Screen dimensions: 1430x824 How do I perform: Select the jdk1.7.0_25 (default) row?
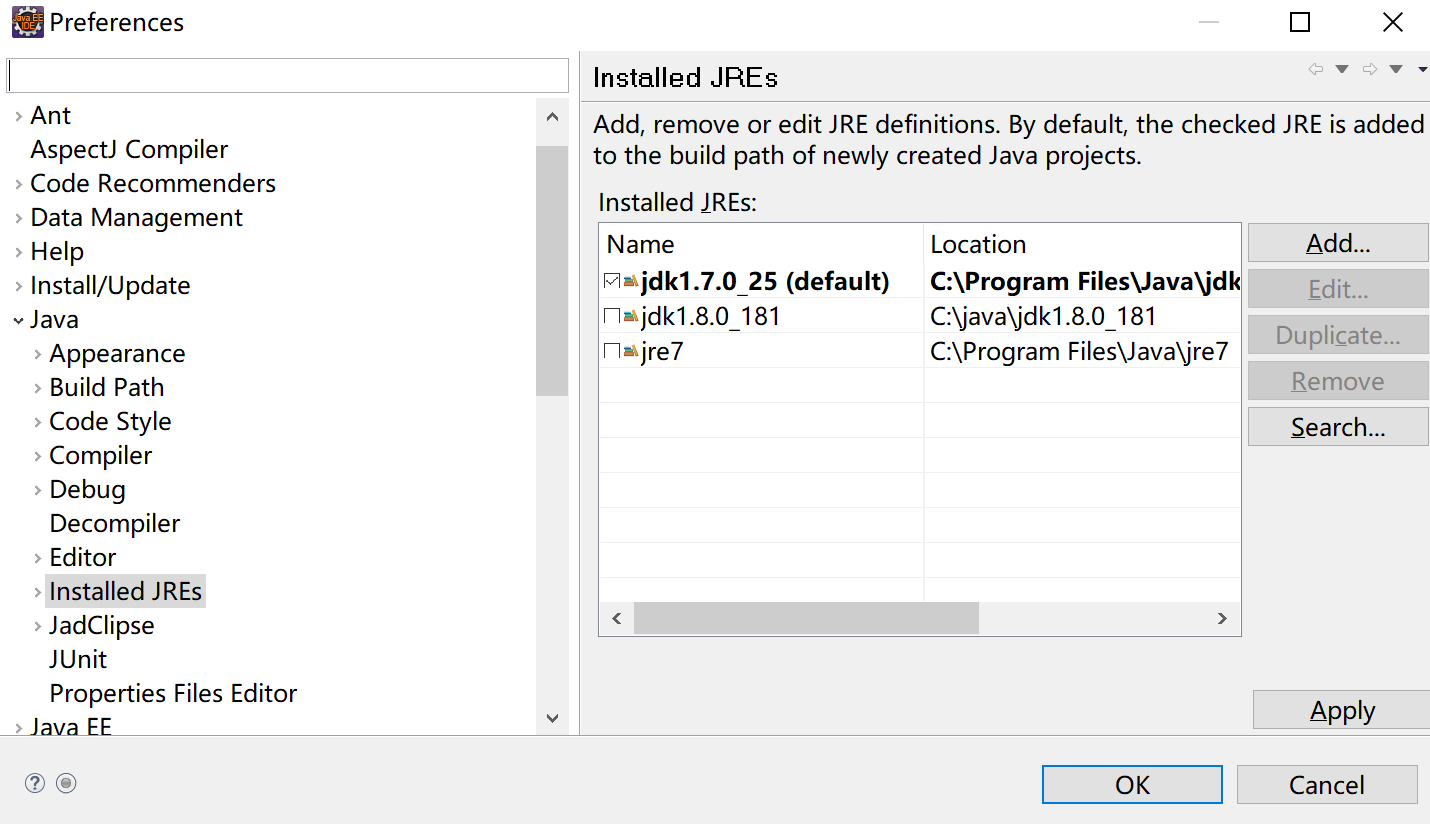point(765,282)
